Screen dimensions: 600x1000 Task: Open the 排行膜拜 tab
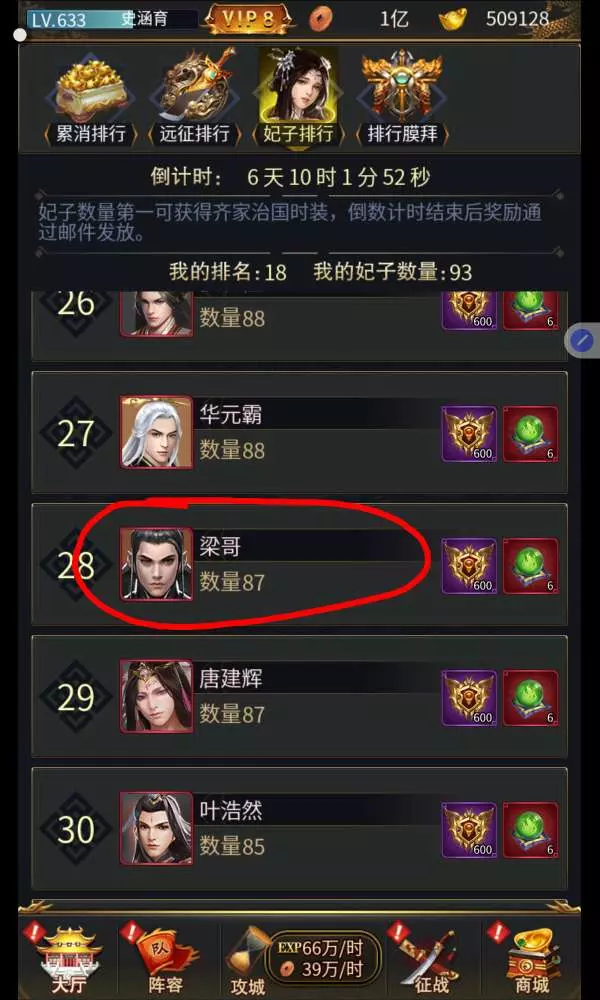pyautogui.click(x=402, y=97)
